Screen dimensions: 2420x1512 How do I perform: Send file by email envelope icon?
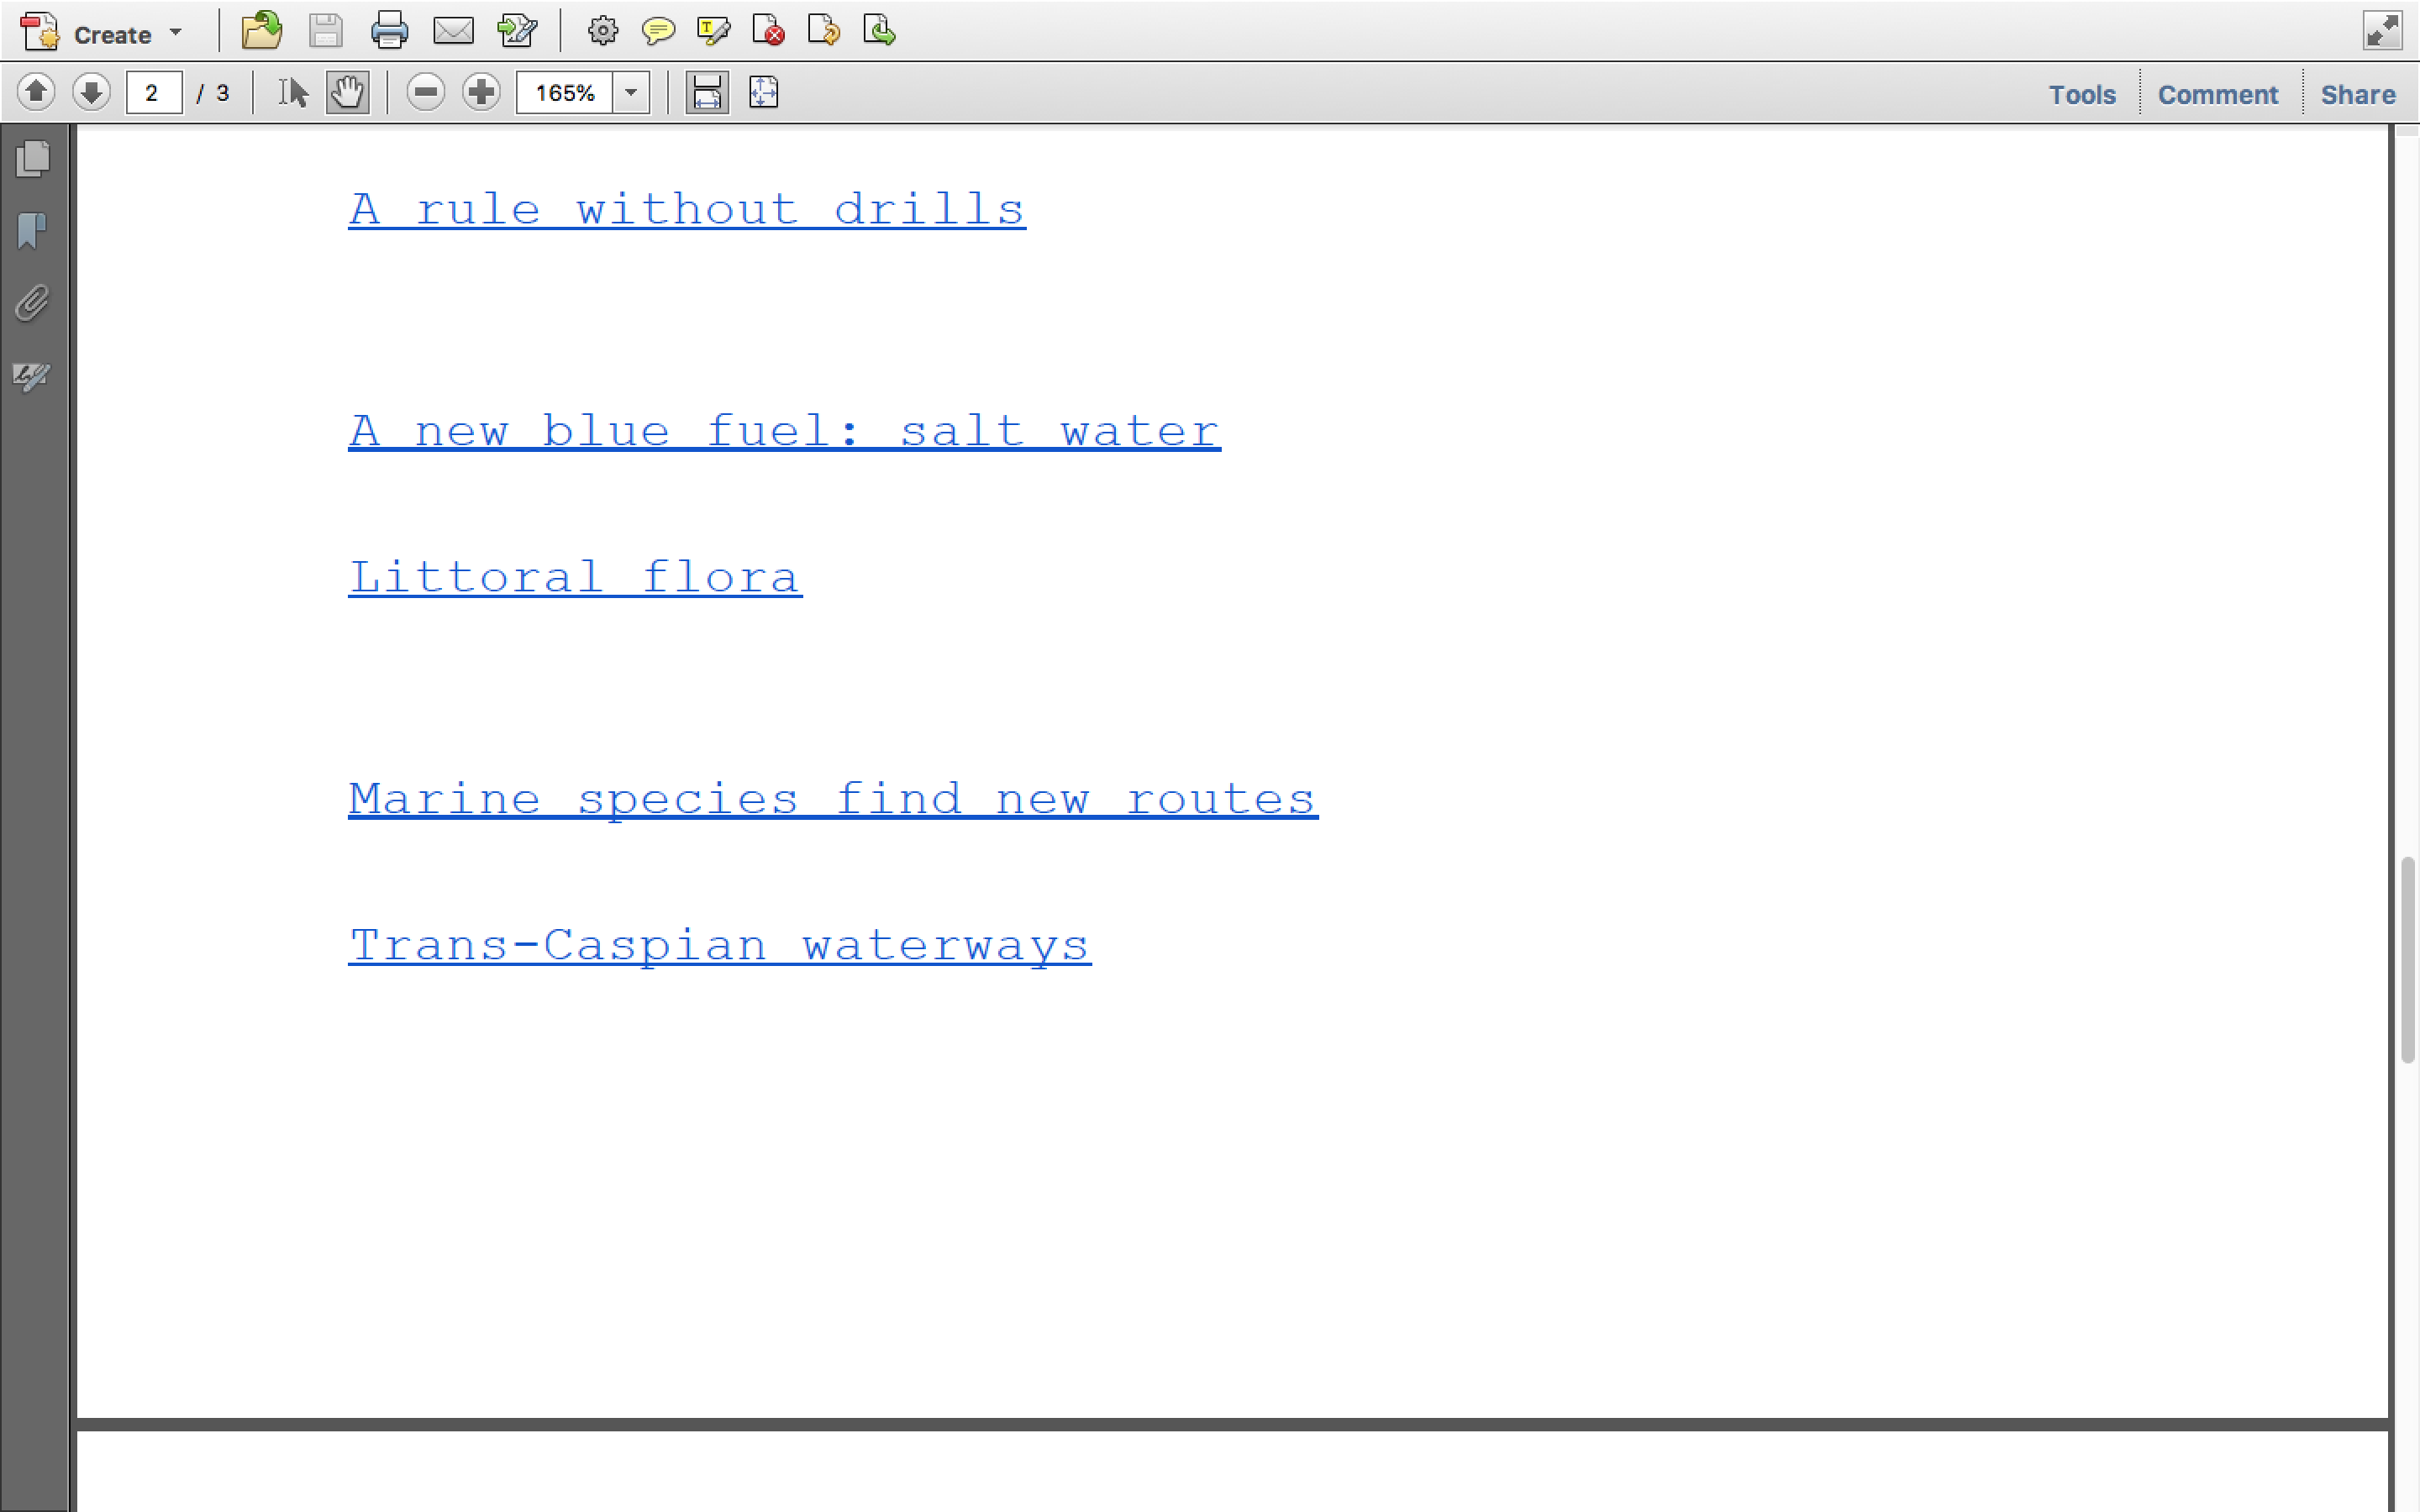pos(453,31)
